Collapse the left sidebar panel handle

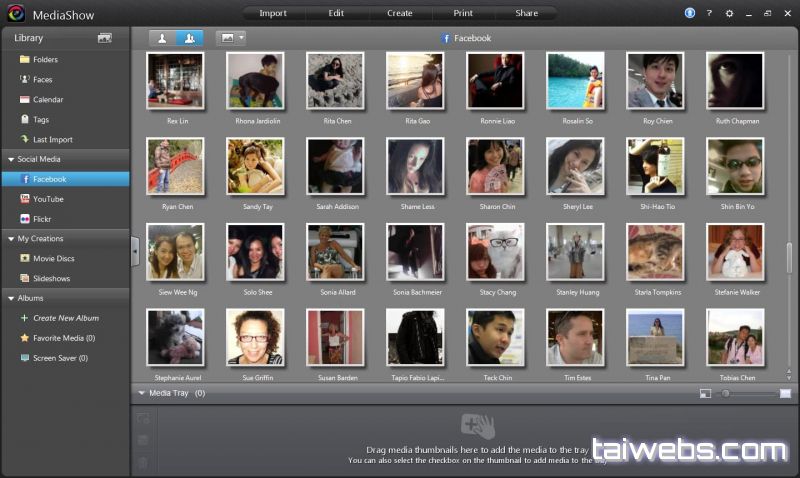click(x=135, y=251)
